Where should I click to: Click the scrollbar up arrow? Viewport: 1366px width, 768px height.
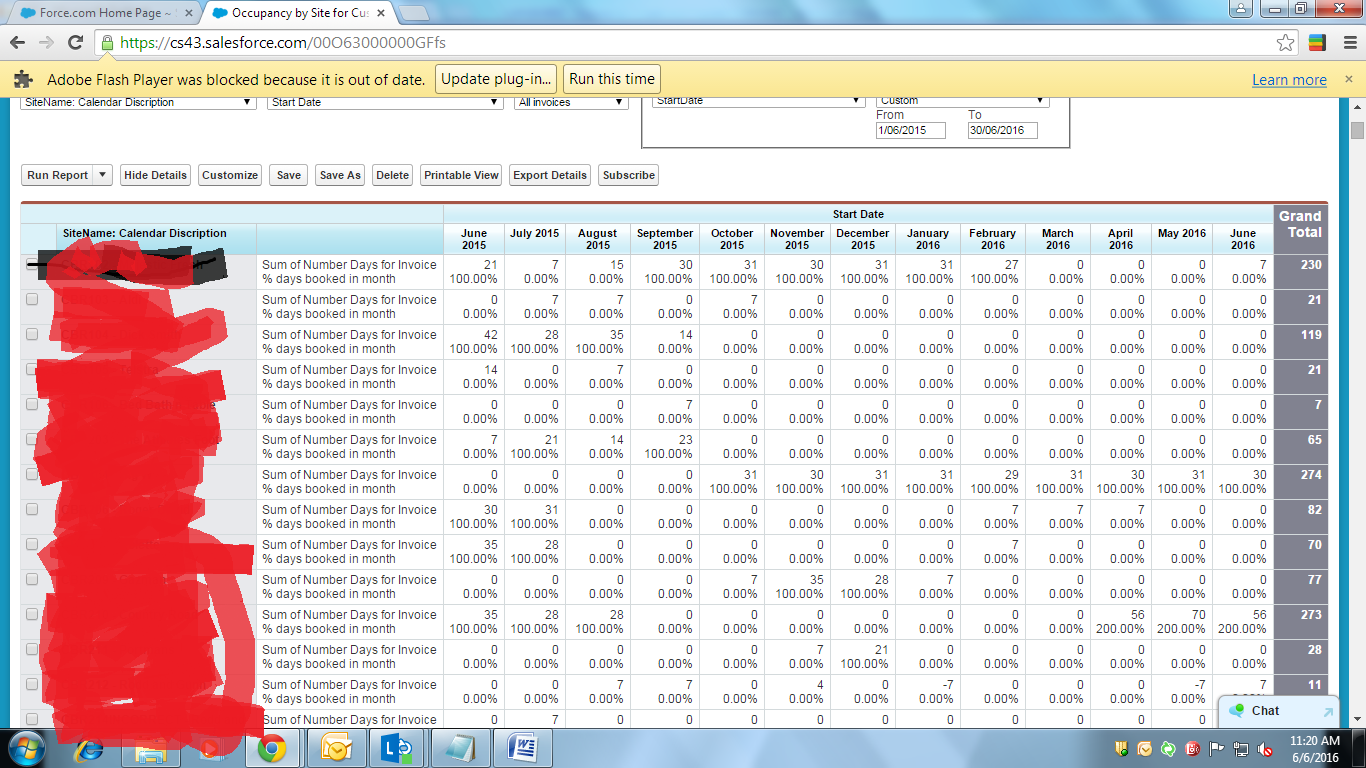pos(1357,106)
